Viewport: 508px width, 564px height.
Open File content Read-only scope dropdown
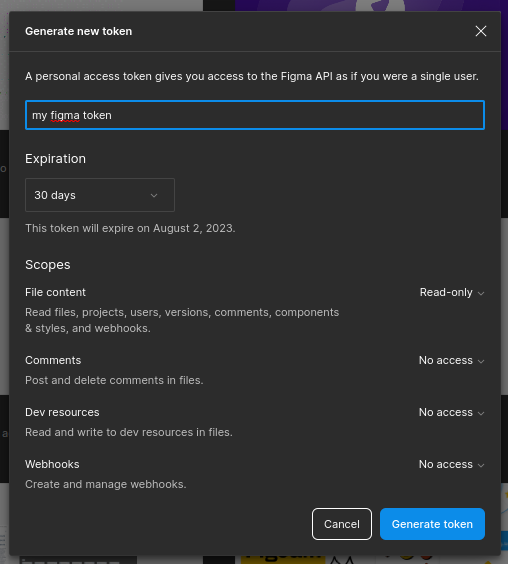pyautogui.click(x=452, y=292)
